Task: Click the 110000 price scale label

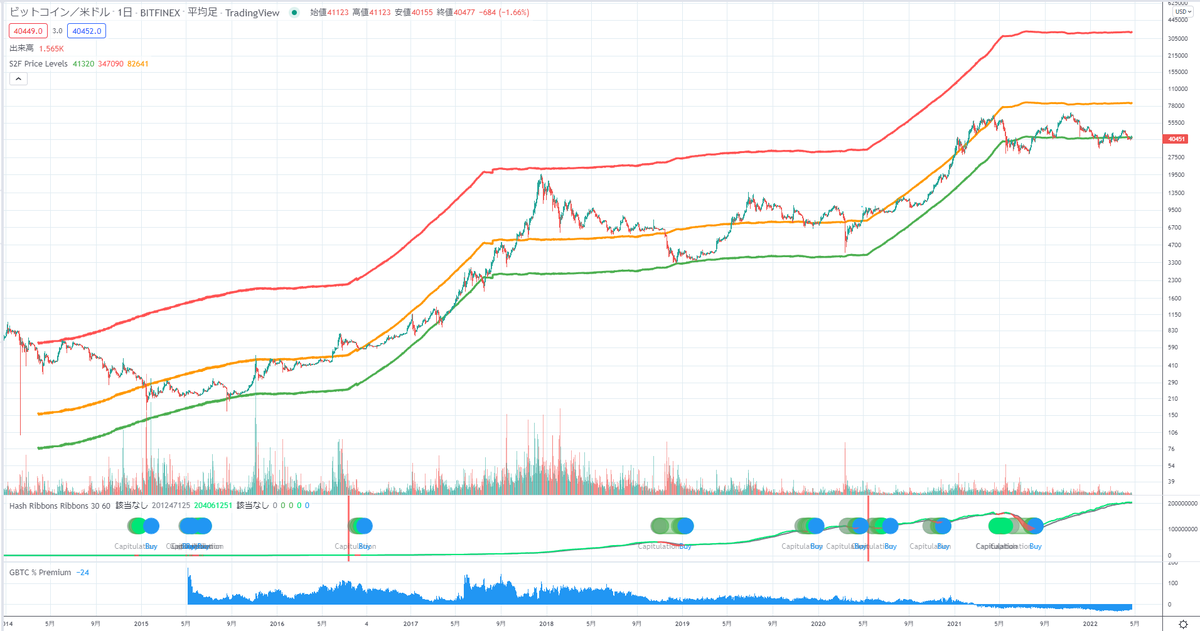Action: click(1177, 88)
